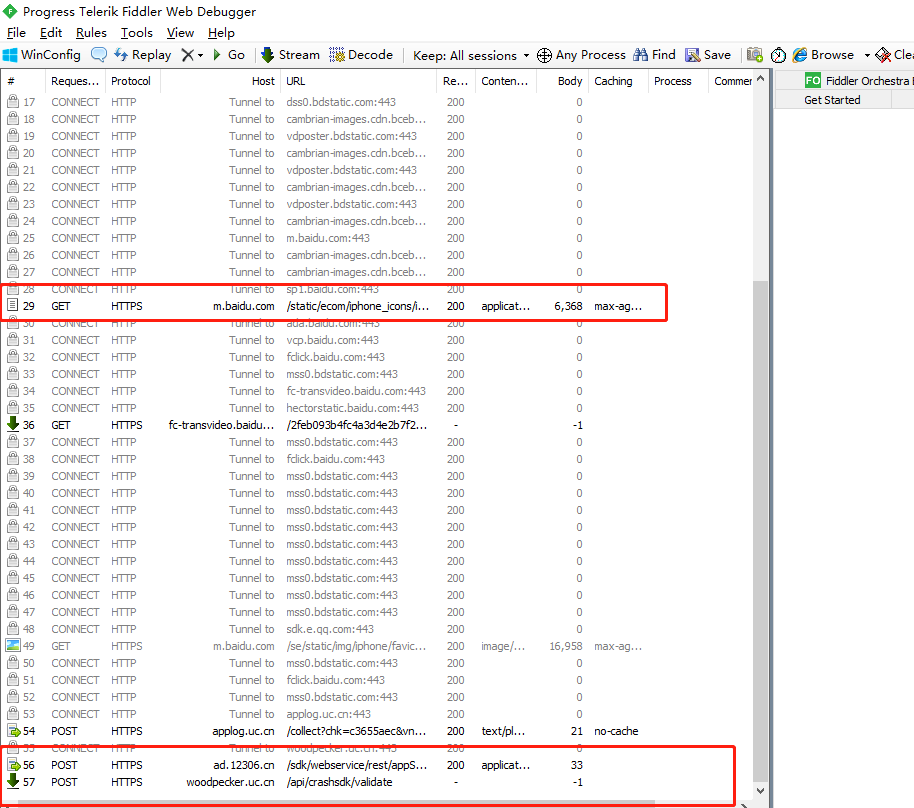Screen dimensions: 914x808
Task: Sort by Caching column header
Action: click(618, 81)
